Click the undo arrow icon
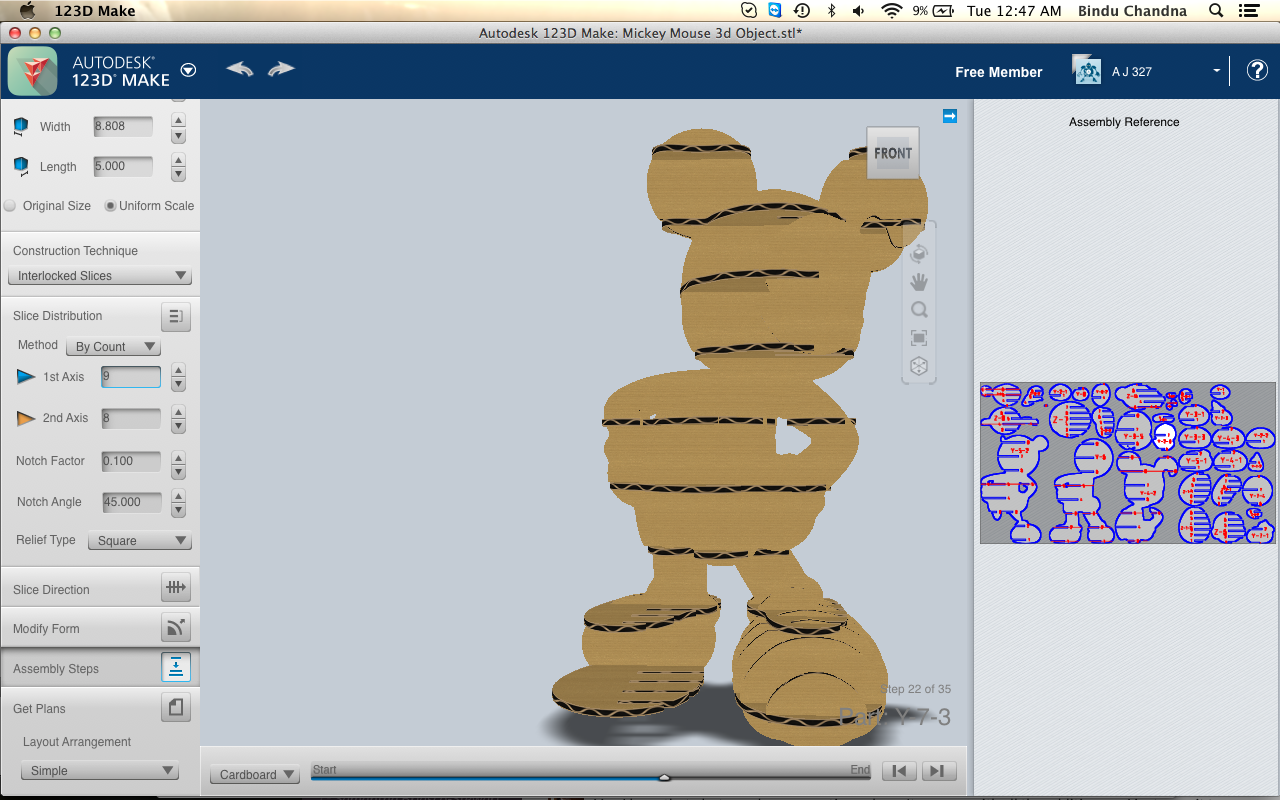Screen dimensions: 1280x800 240,69
